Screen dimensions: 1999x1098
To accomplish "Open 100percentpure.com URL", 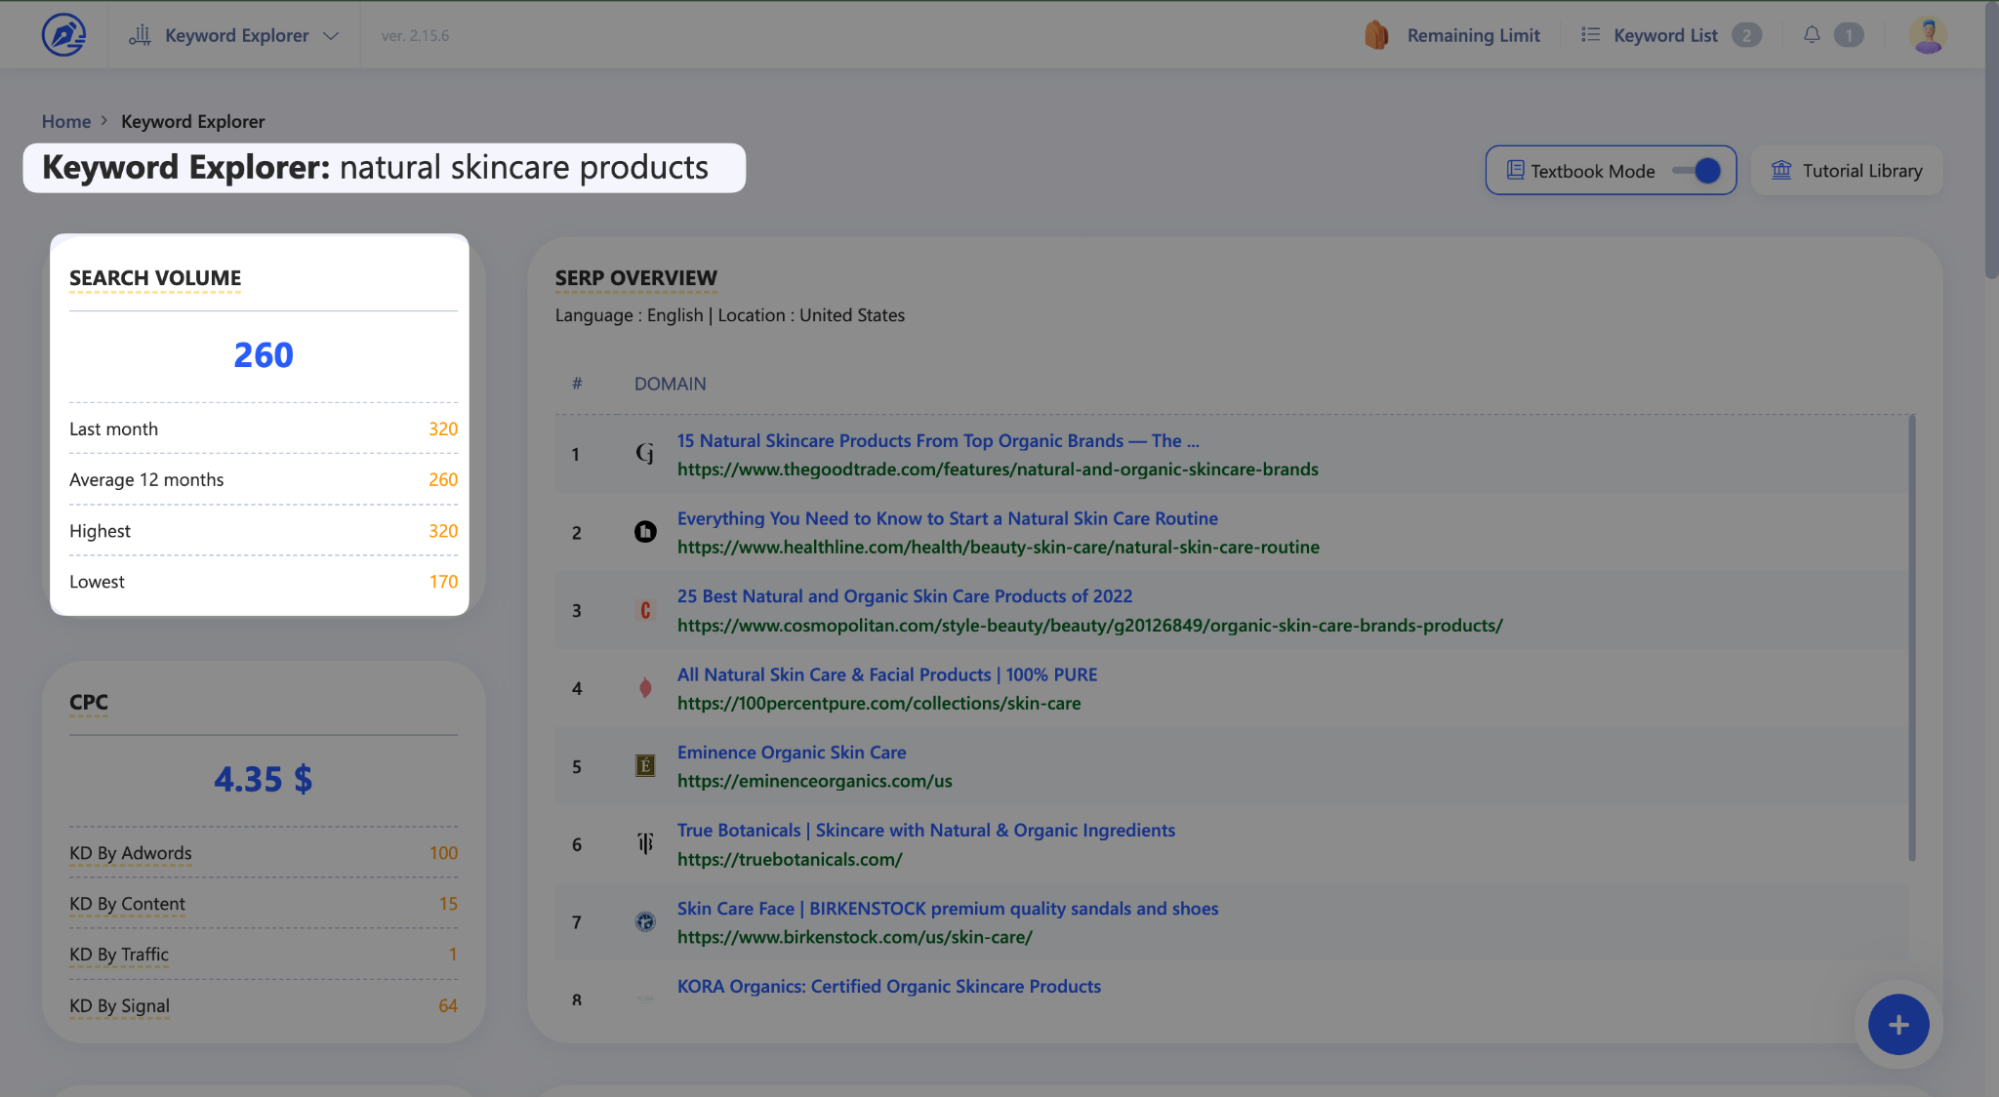I will point(878,703).
